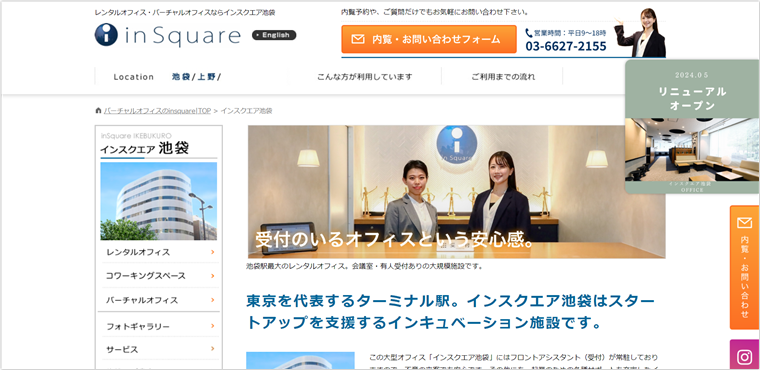Select the 池袋 location link

point(181,77)
